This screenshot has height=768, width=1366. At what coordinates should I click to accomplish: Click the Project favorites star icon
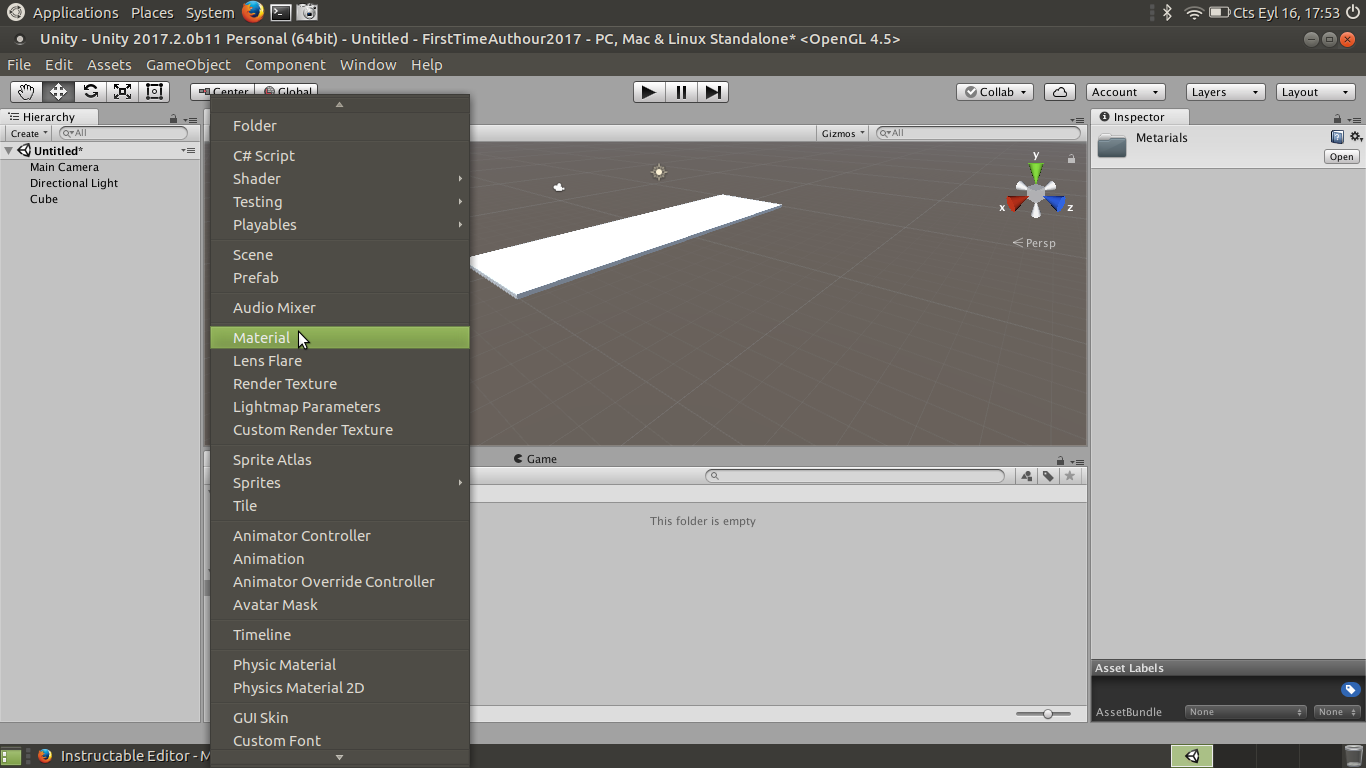tap(1070, 476)
